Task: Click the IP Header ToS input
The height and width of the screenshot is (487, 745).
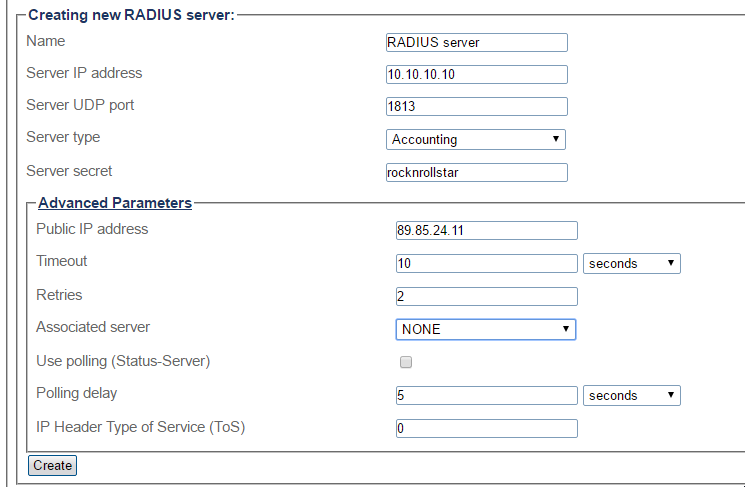Action: (486, 428)
